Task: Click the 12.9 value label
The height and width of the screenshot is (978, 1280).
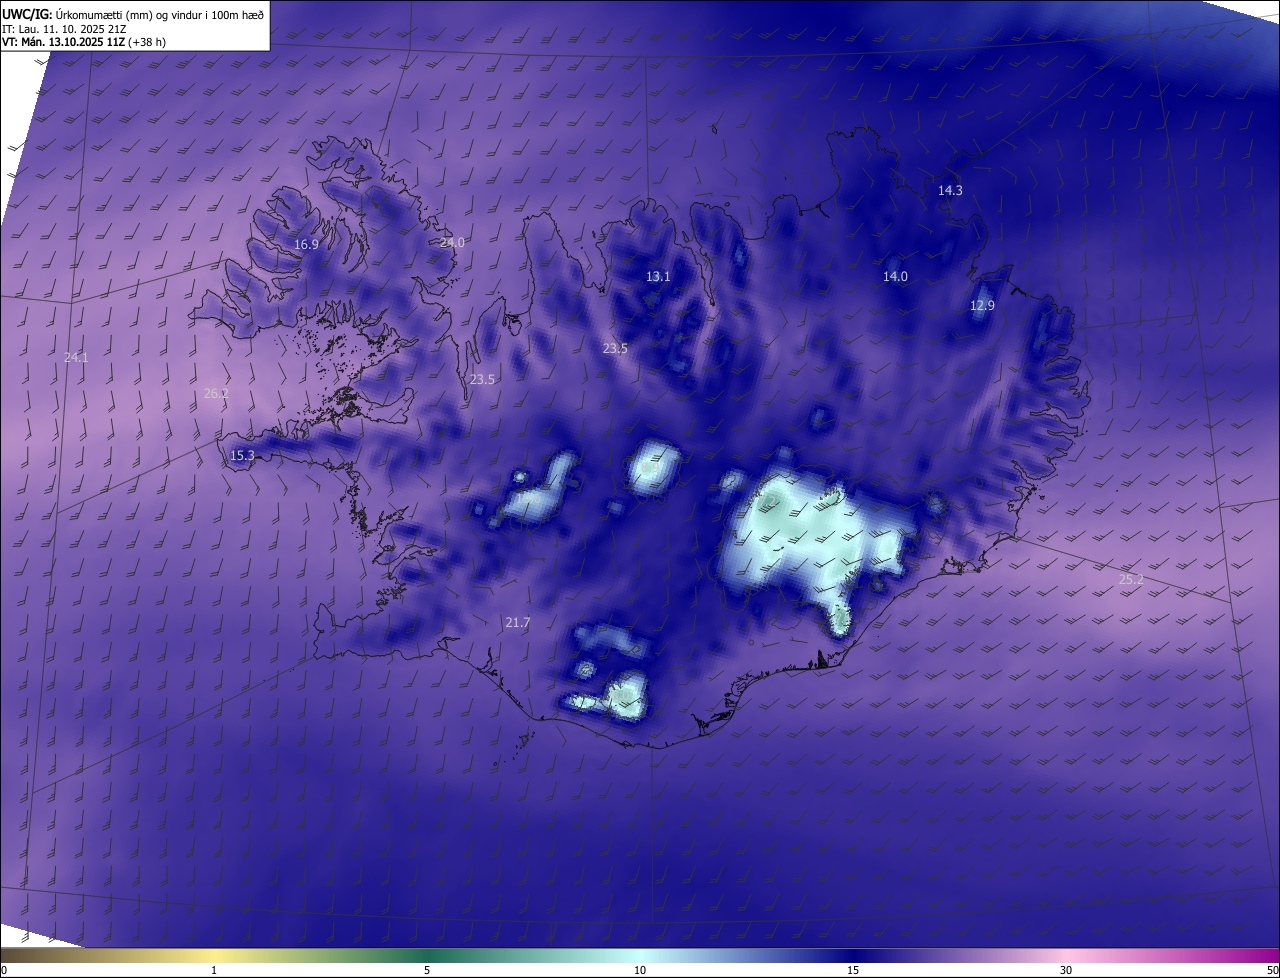Action: tap(982, 306)
